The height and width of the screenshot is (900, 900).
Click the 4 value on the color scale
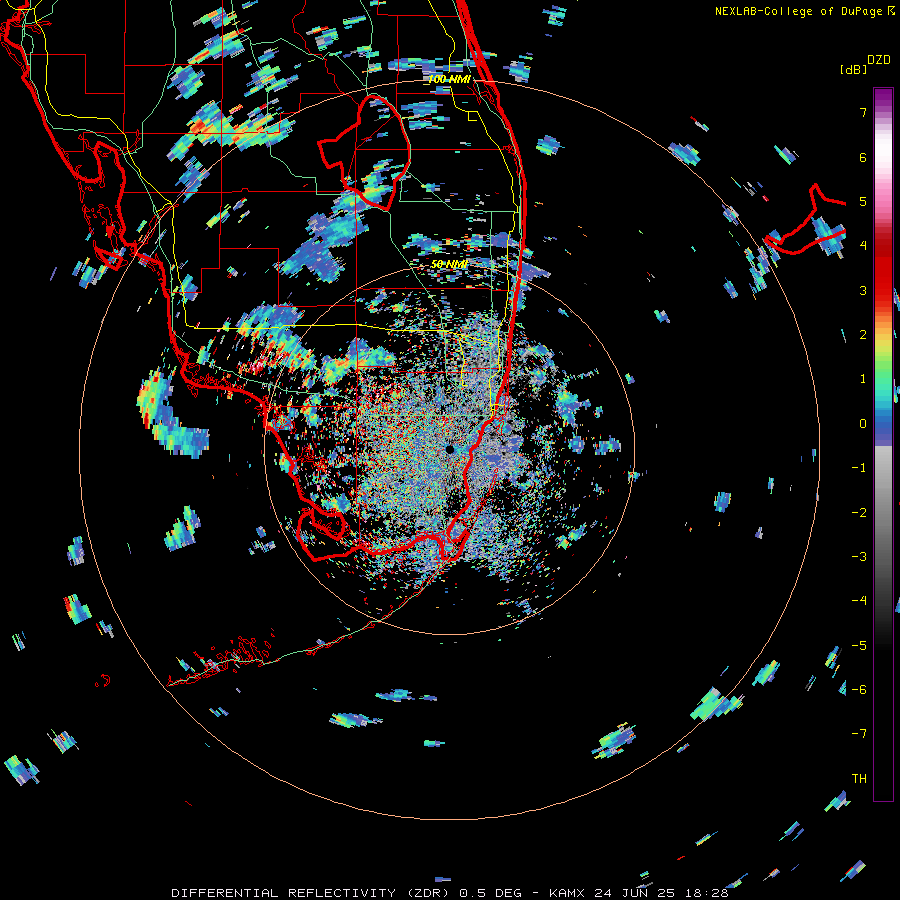[863, 246]
